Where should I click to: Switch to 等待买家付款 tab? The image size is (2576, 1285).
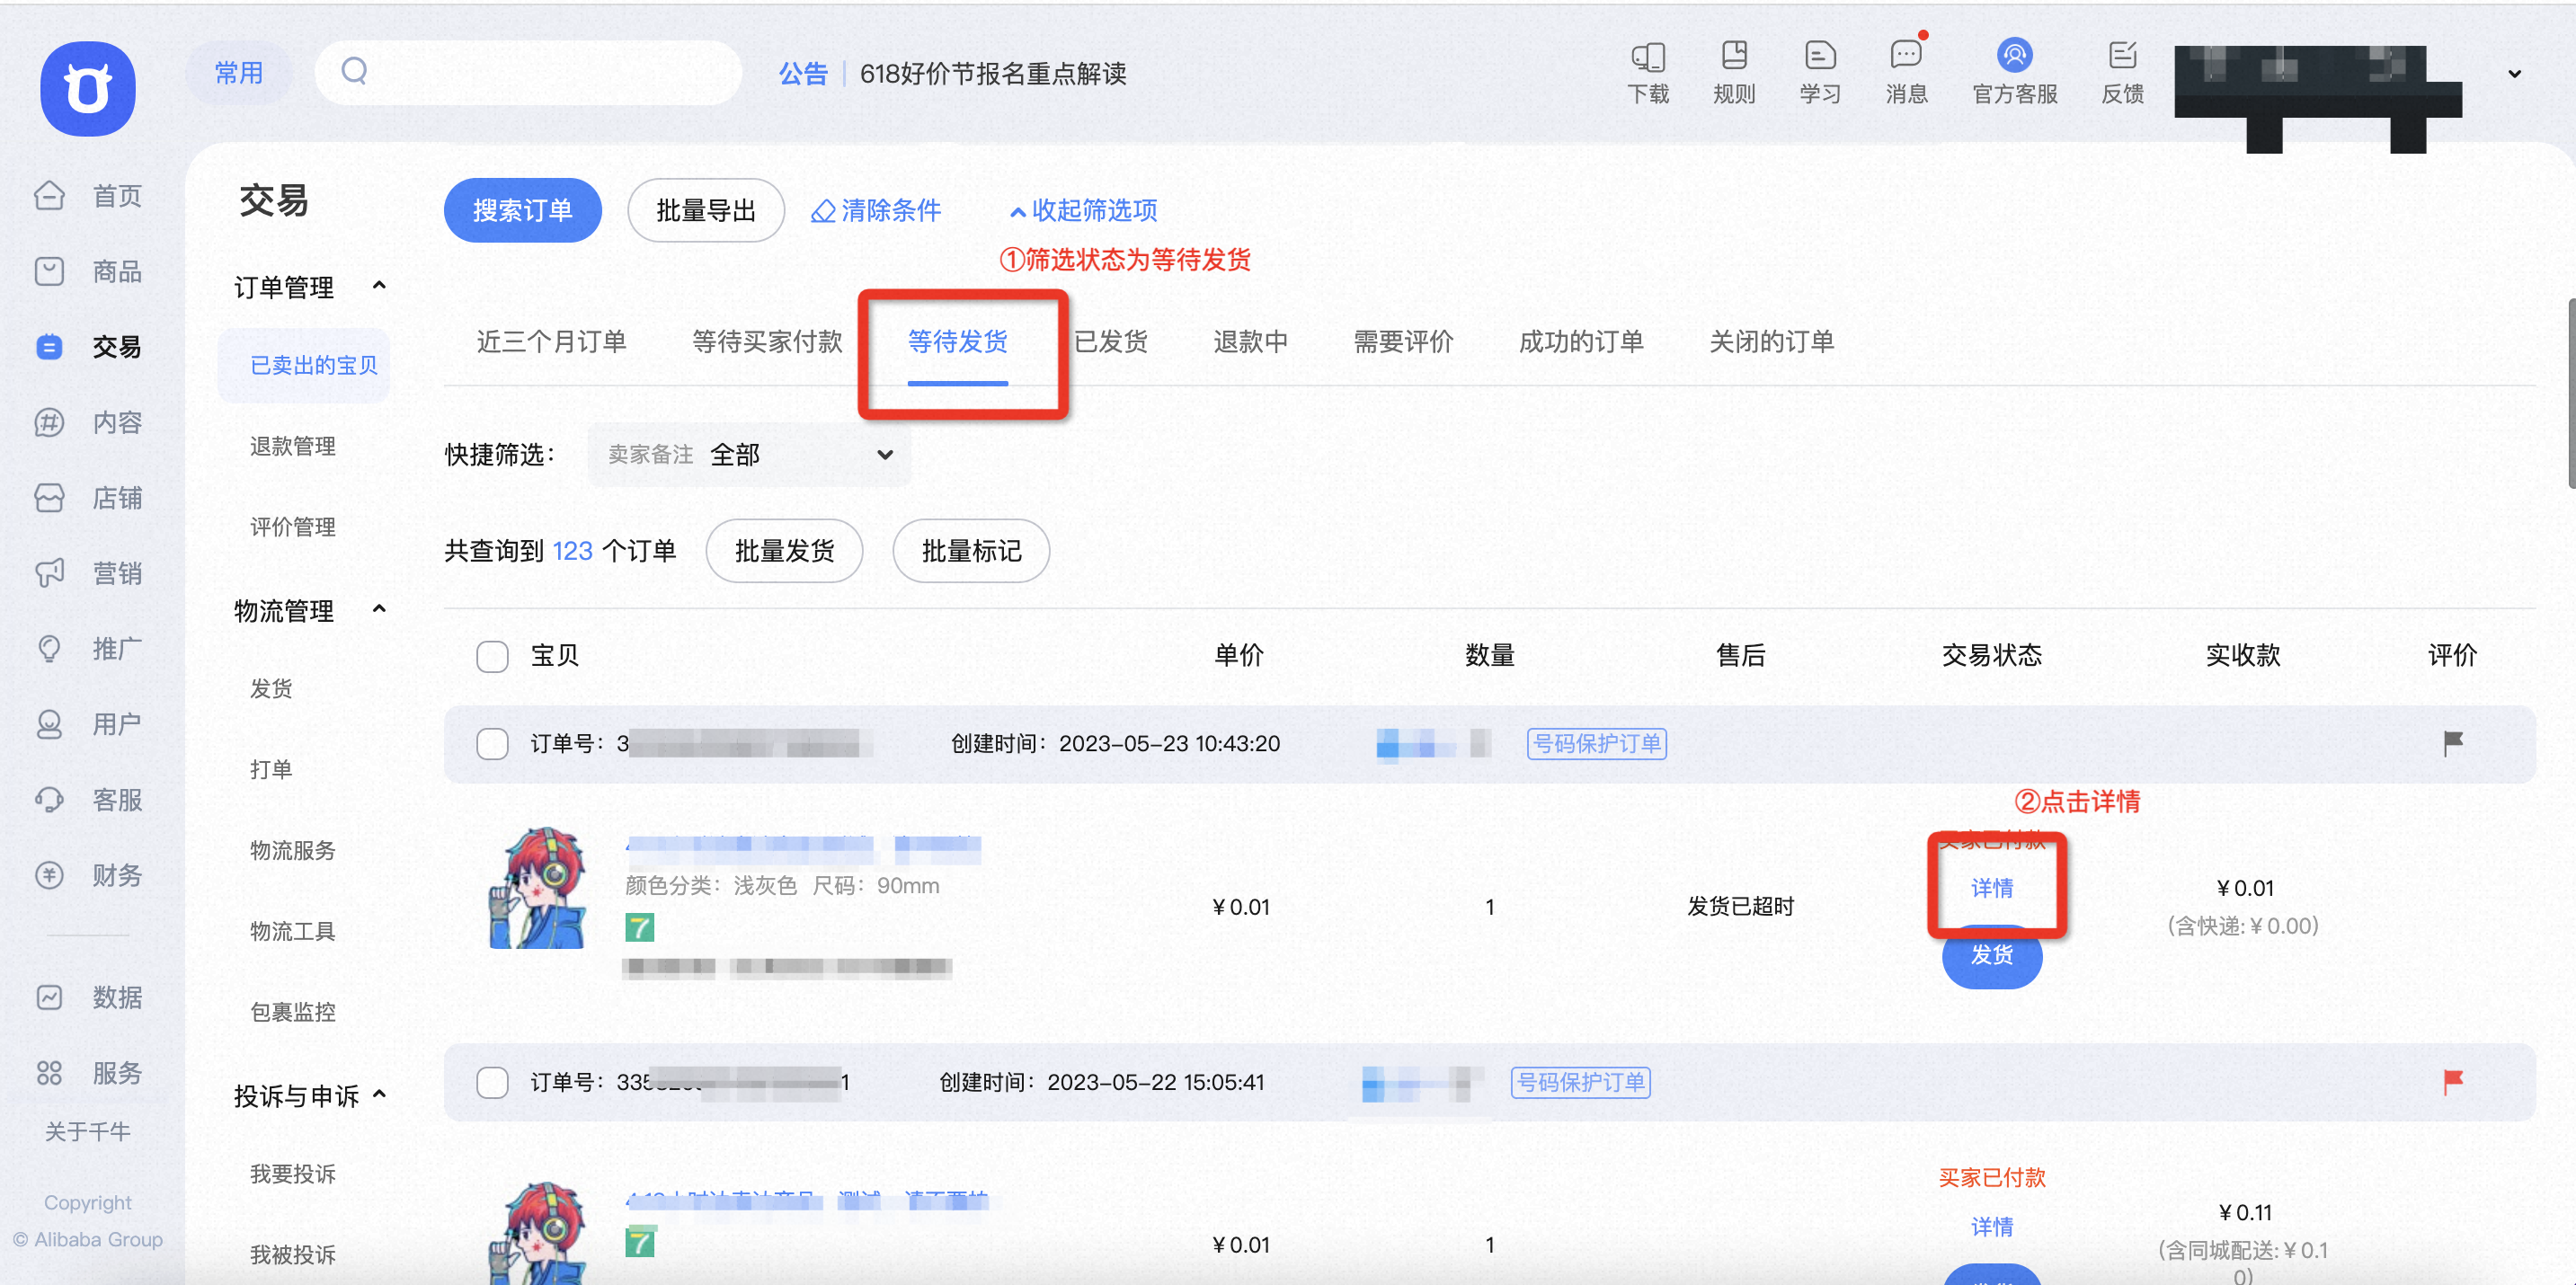tap(767, 341)
